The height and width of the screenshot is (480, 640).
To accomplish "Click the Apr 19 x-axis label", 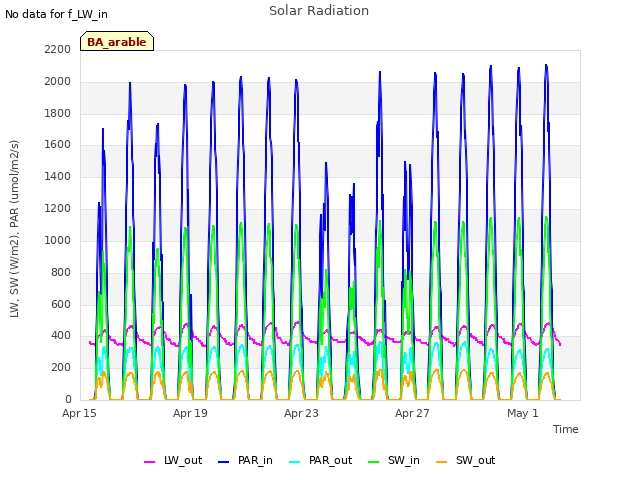I will click(190, 413).
